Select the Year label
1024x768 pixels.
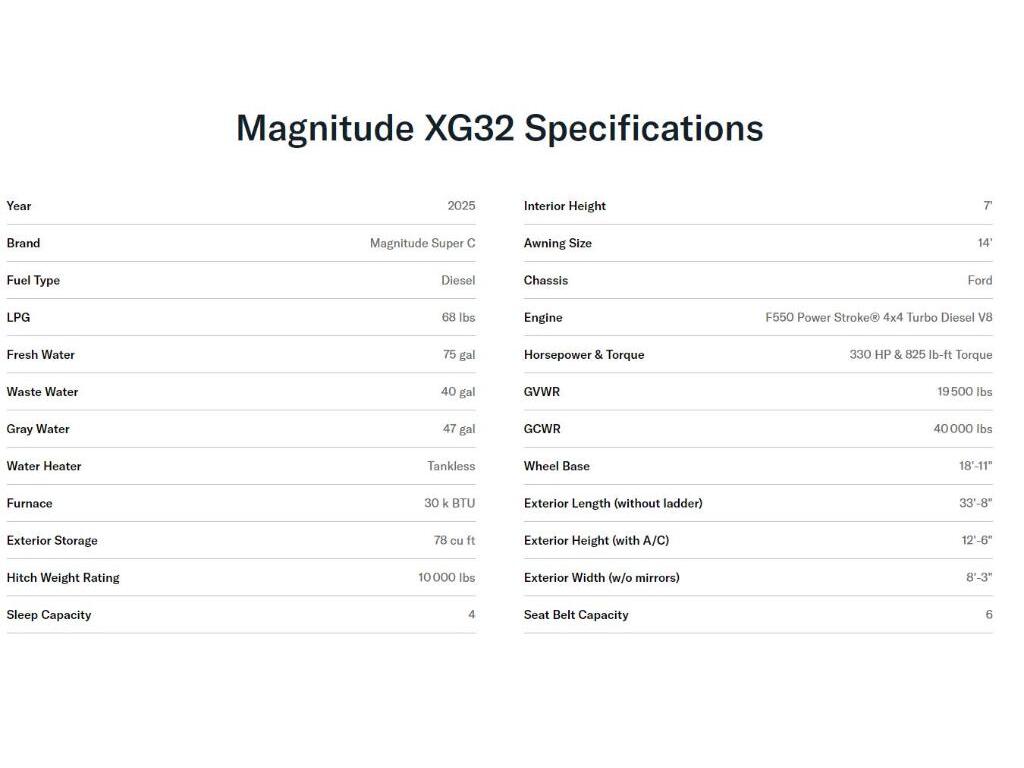pyautogui.click(x=19, y=206)
